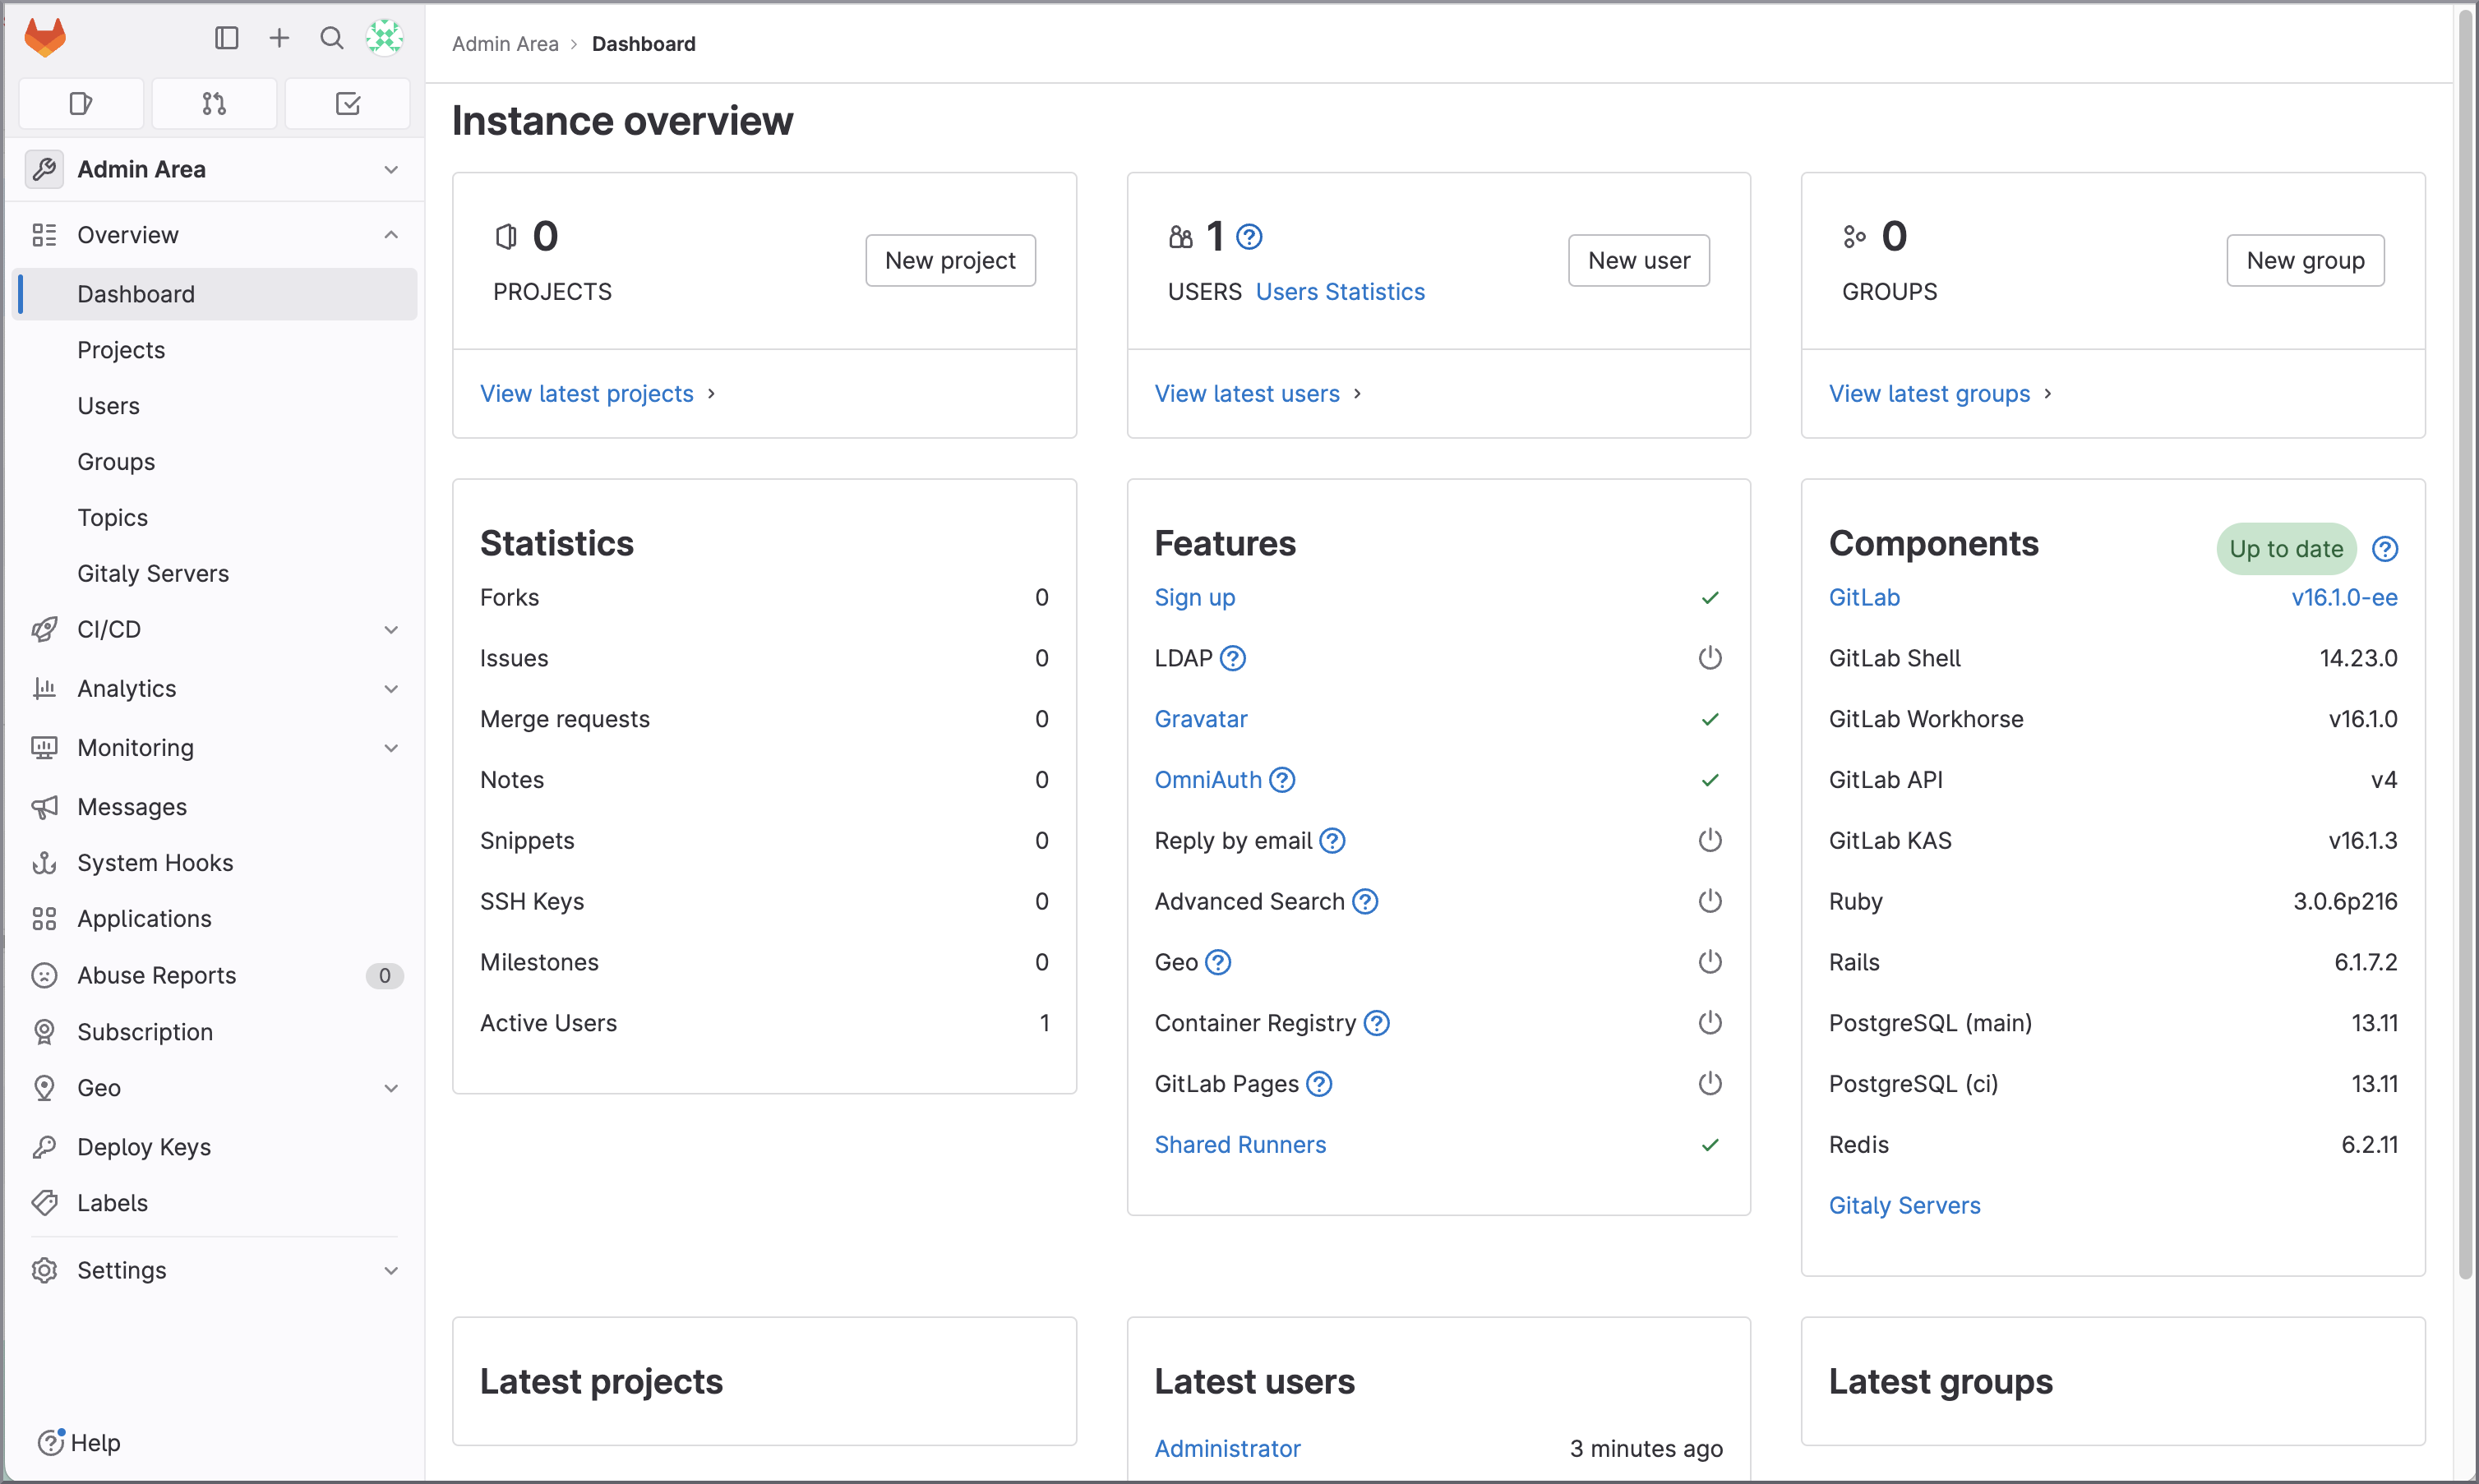Image resolution: width=2479 pixels, height=1484 pixels.
Task: Open Users Statistics link
Action: [x=1339, y=290]
